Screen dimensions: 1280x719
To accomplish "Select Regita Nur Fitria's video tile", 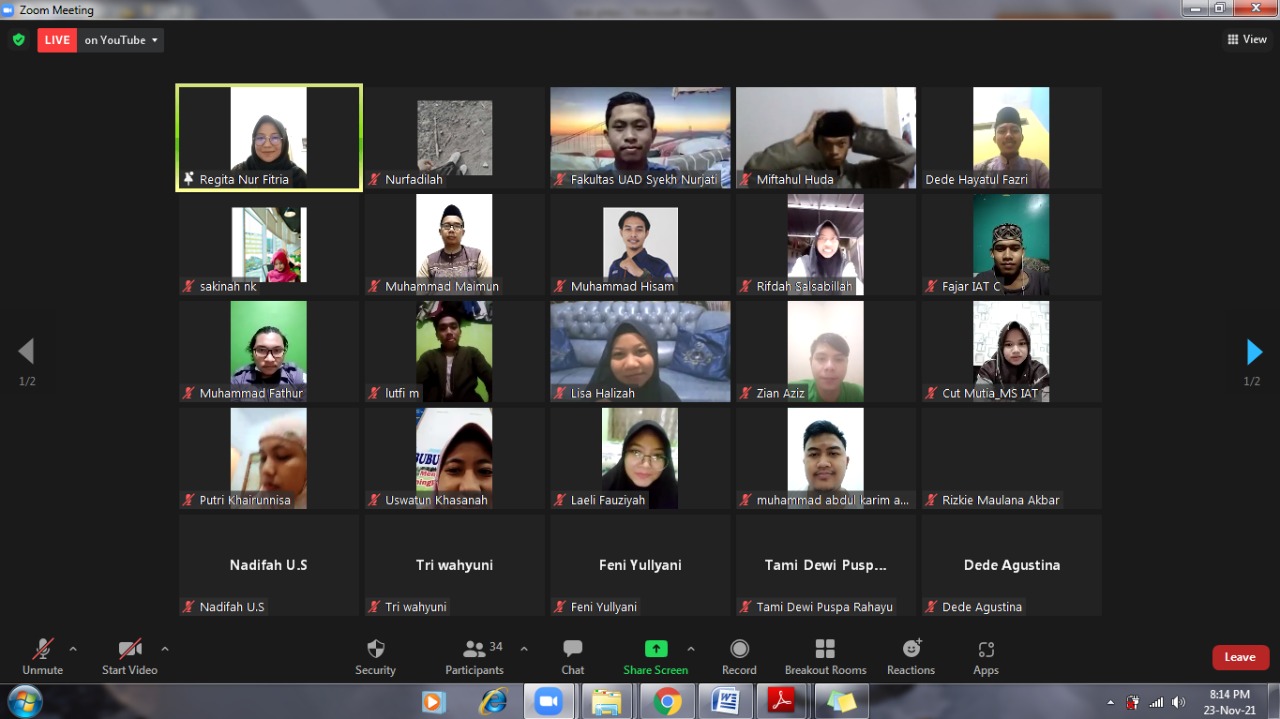I will pos(269,137).
